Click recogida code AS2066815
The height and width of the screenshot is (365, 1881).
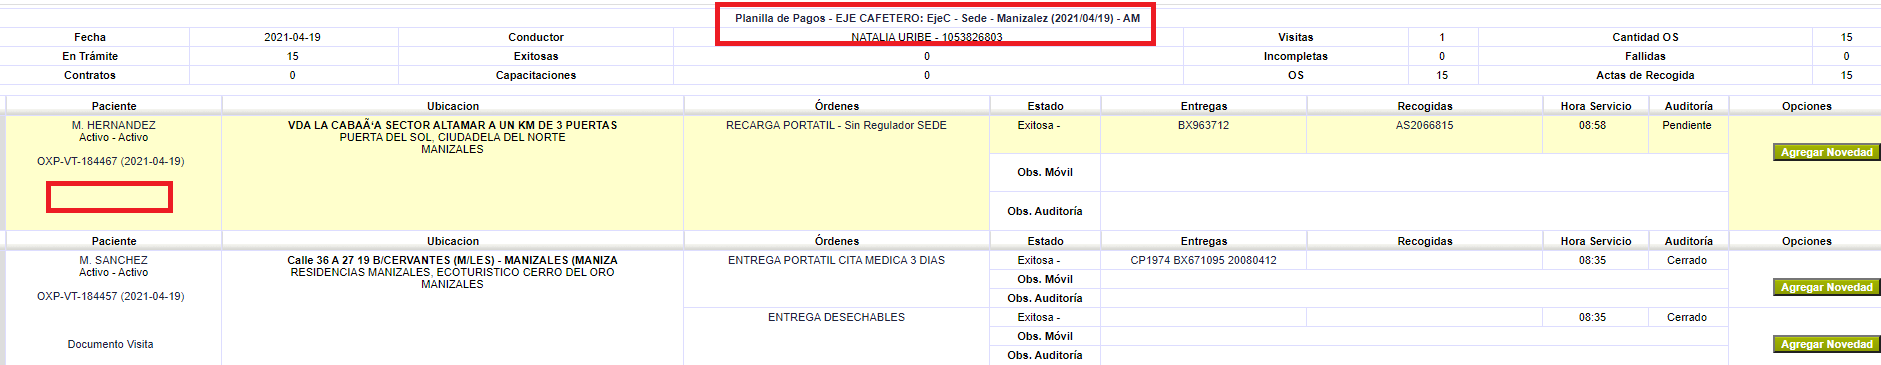coord(1425,125)
